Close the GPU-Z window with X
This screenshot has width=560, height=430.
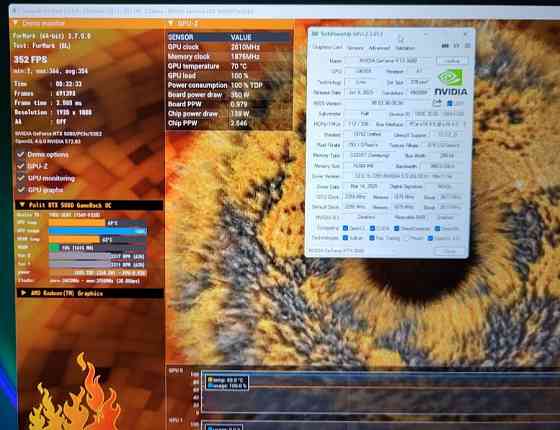point(465,34)
